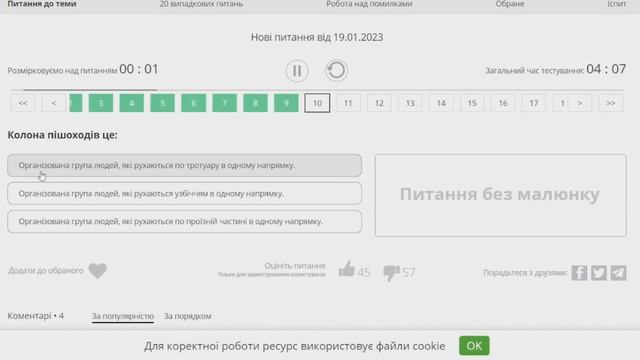640x360 pixels.
Task: Choose answer about проїзній частині
Action: (184, 221)
